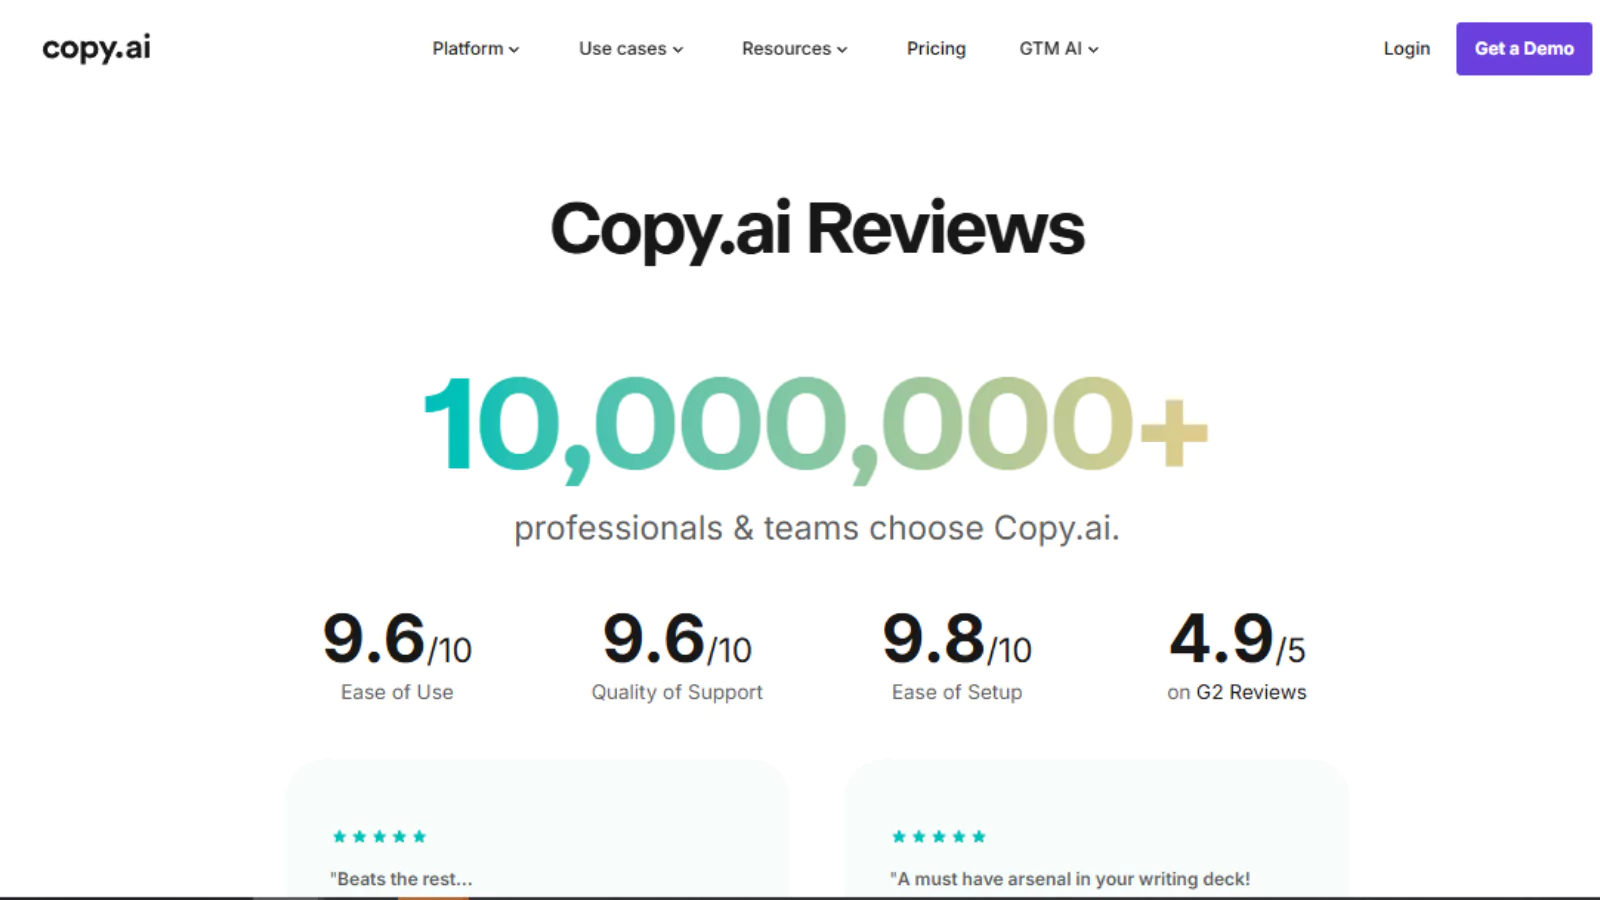
Task: Open the Login page
Action: coord(1406,48)
